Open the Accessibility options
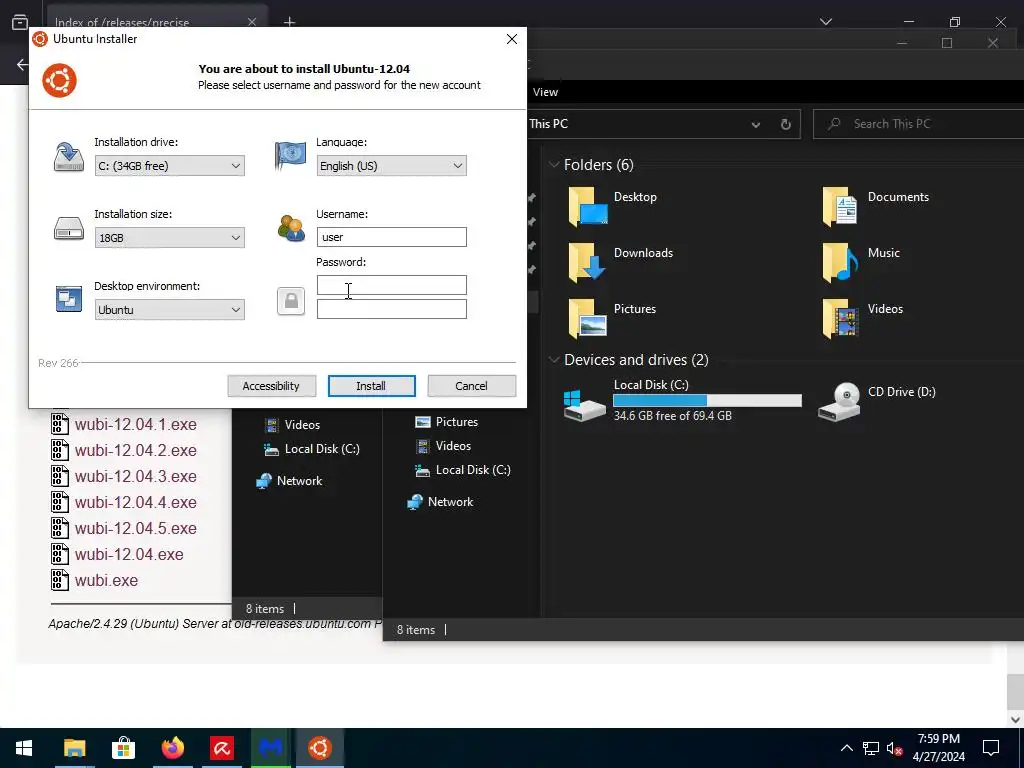The width and height of the screenshot is (1024, 768). point(271,385)
